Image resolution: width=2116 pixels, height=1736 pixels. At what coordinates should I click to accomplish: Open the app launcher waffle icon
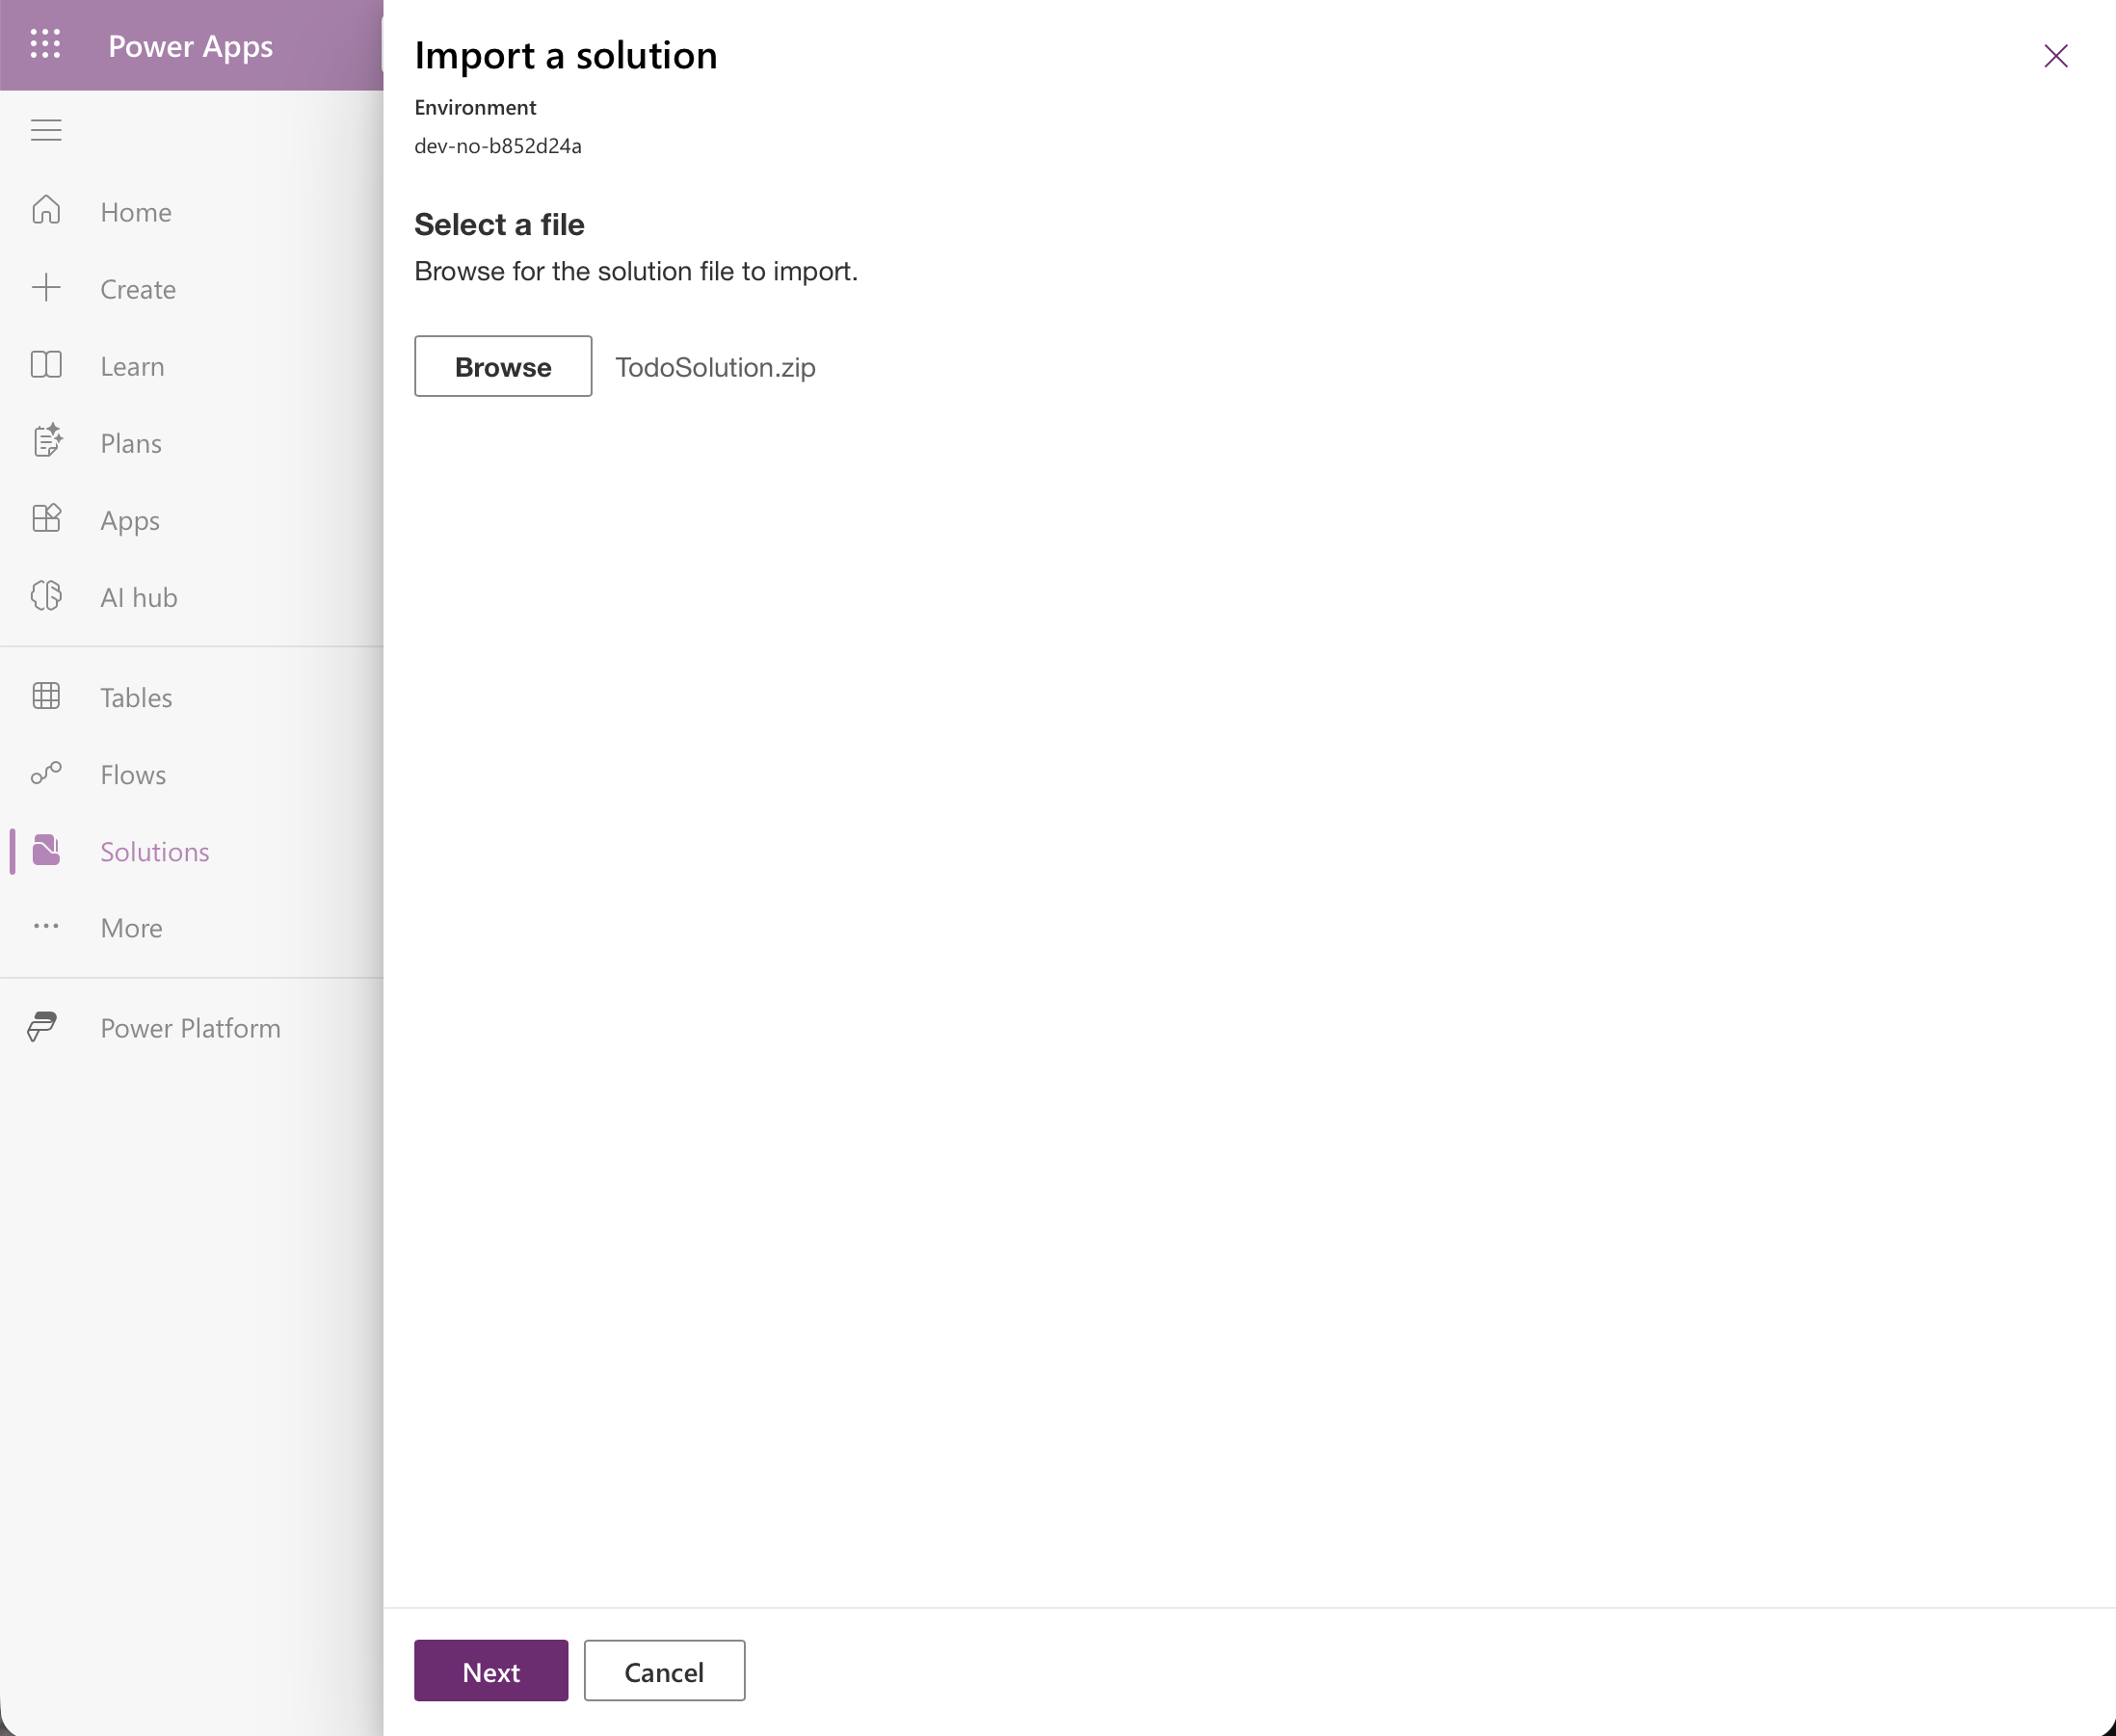pos(45,45)
